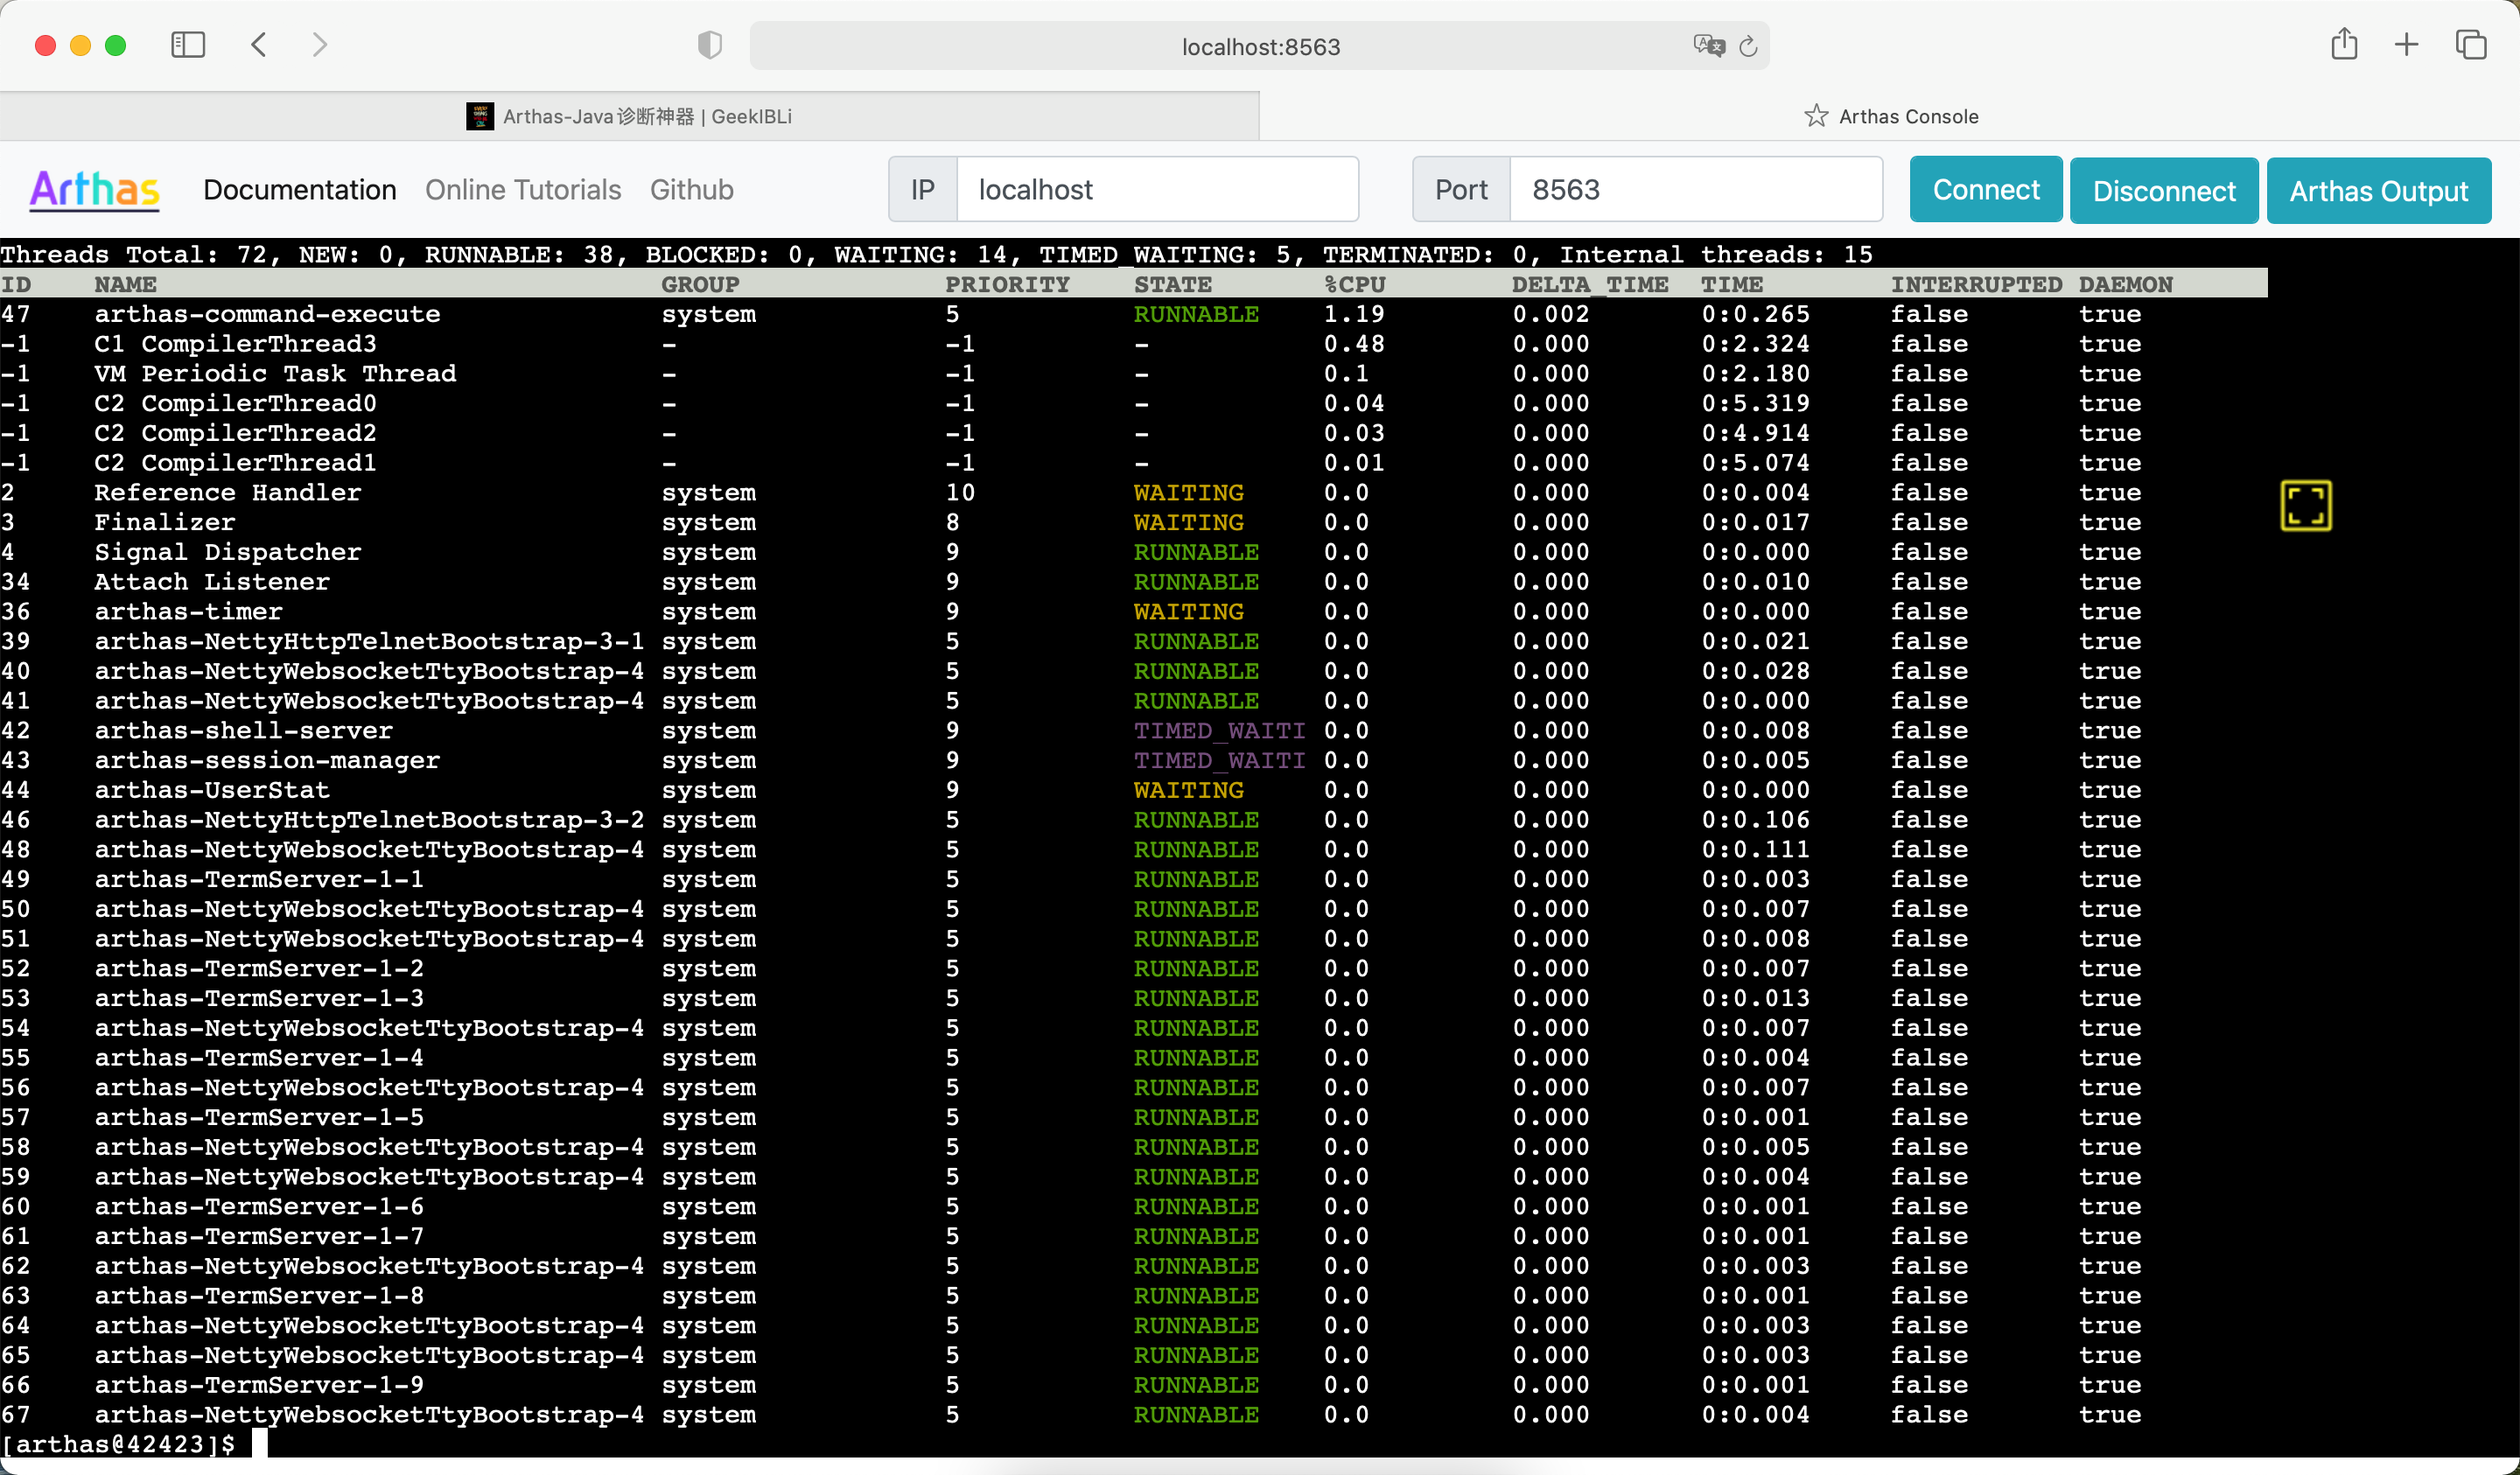2520x1475 pixels.
Task: Click the arthas-timer thread name
Action: (188, 612)
